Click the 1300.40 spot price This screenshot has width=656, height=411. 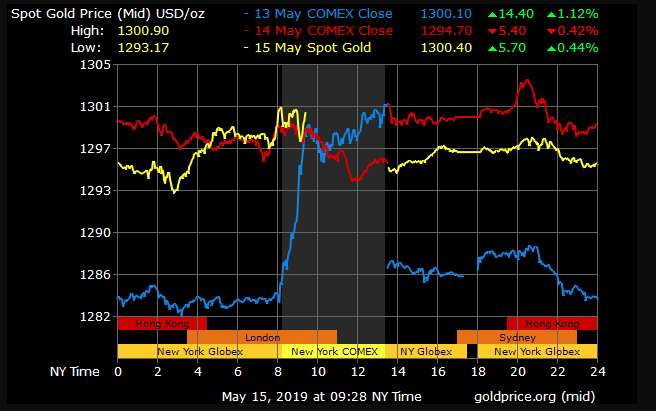click(446, 48)
